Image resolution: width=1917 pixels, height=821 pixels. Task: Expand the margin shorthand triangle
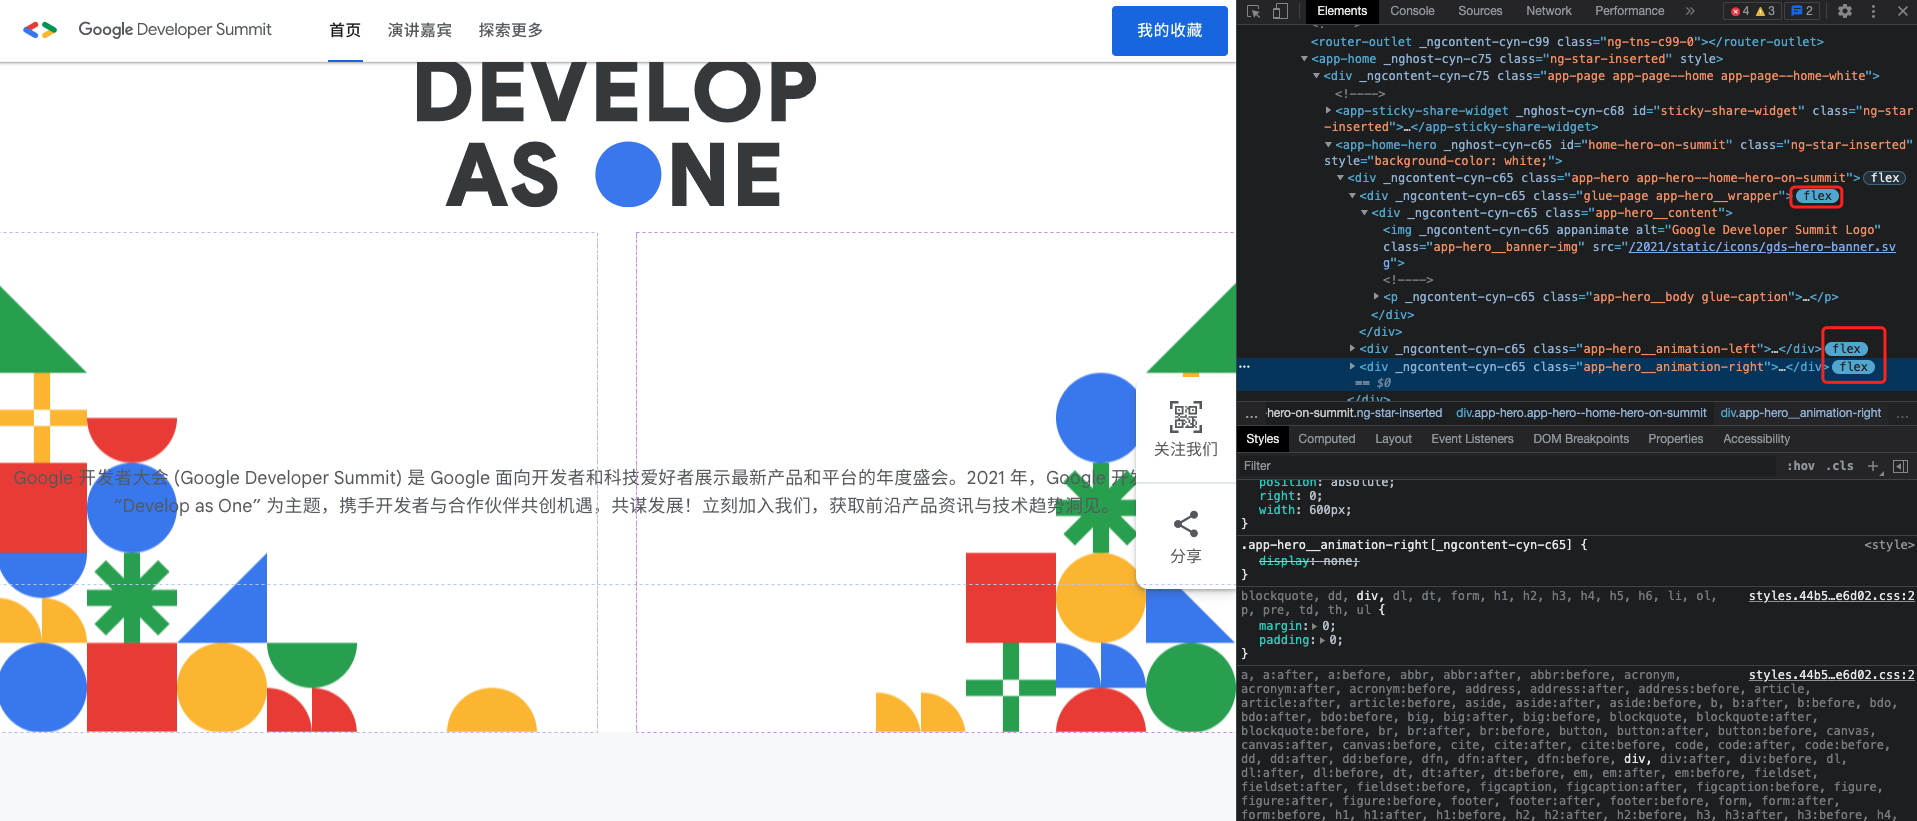(1316, 626)
